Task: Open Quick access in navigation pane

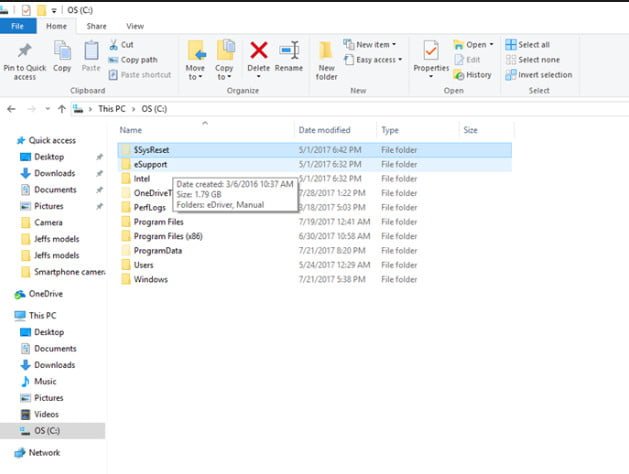Action: [x=52, y=140]
